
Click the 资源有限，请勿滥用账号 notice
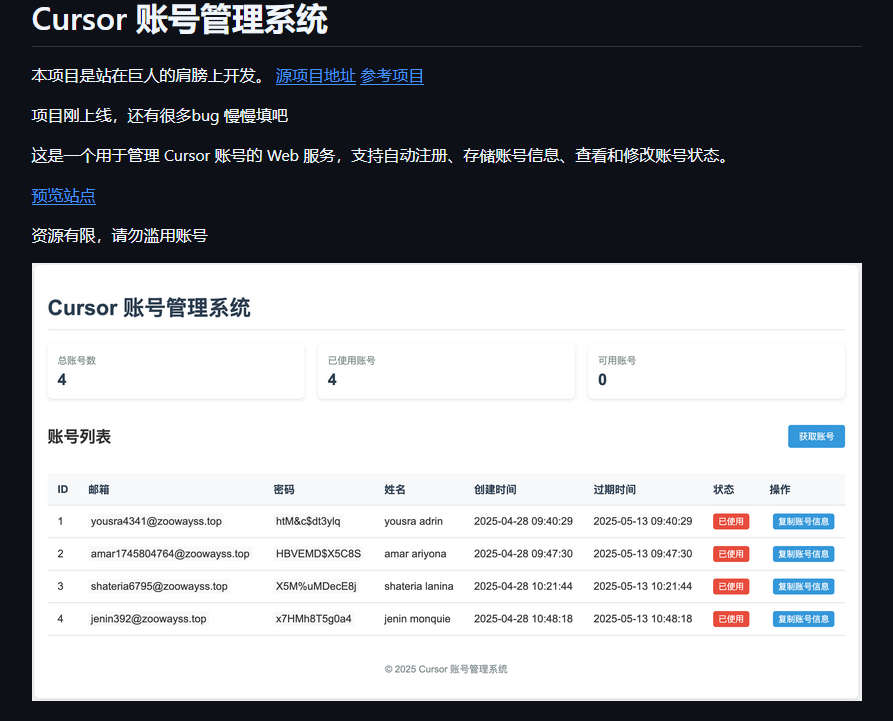coord(120,236)
